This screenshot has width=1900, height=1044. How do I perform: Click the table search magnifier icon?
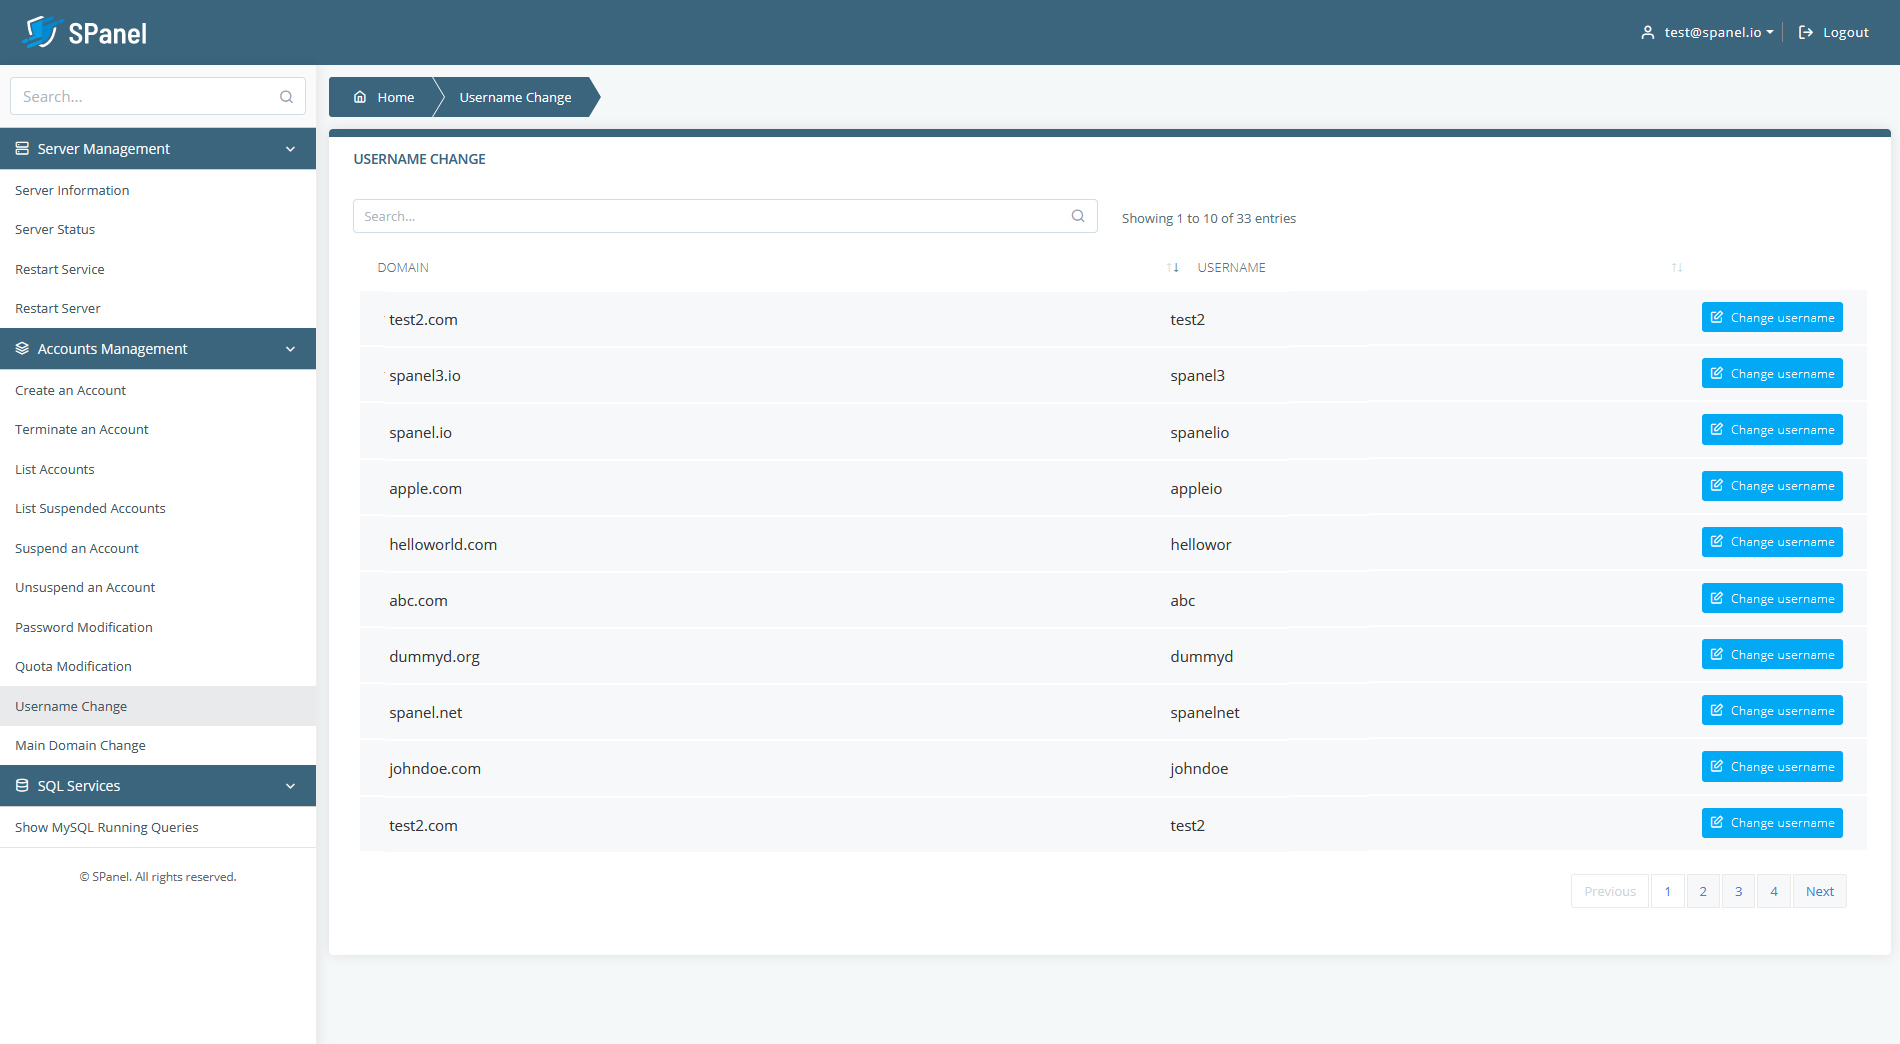coord(1077,216)
